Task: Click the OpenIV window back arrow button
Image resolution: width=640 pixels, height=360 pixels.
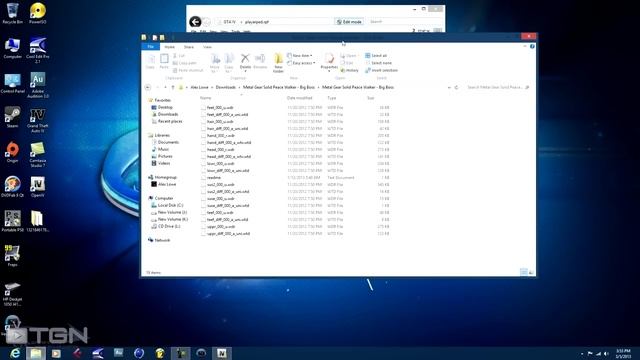Action: [x=195, y=22]
